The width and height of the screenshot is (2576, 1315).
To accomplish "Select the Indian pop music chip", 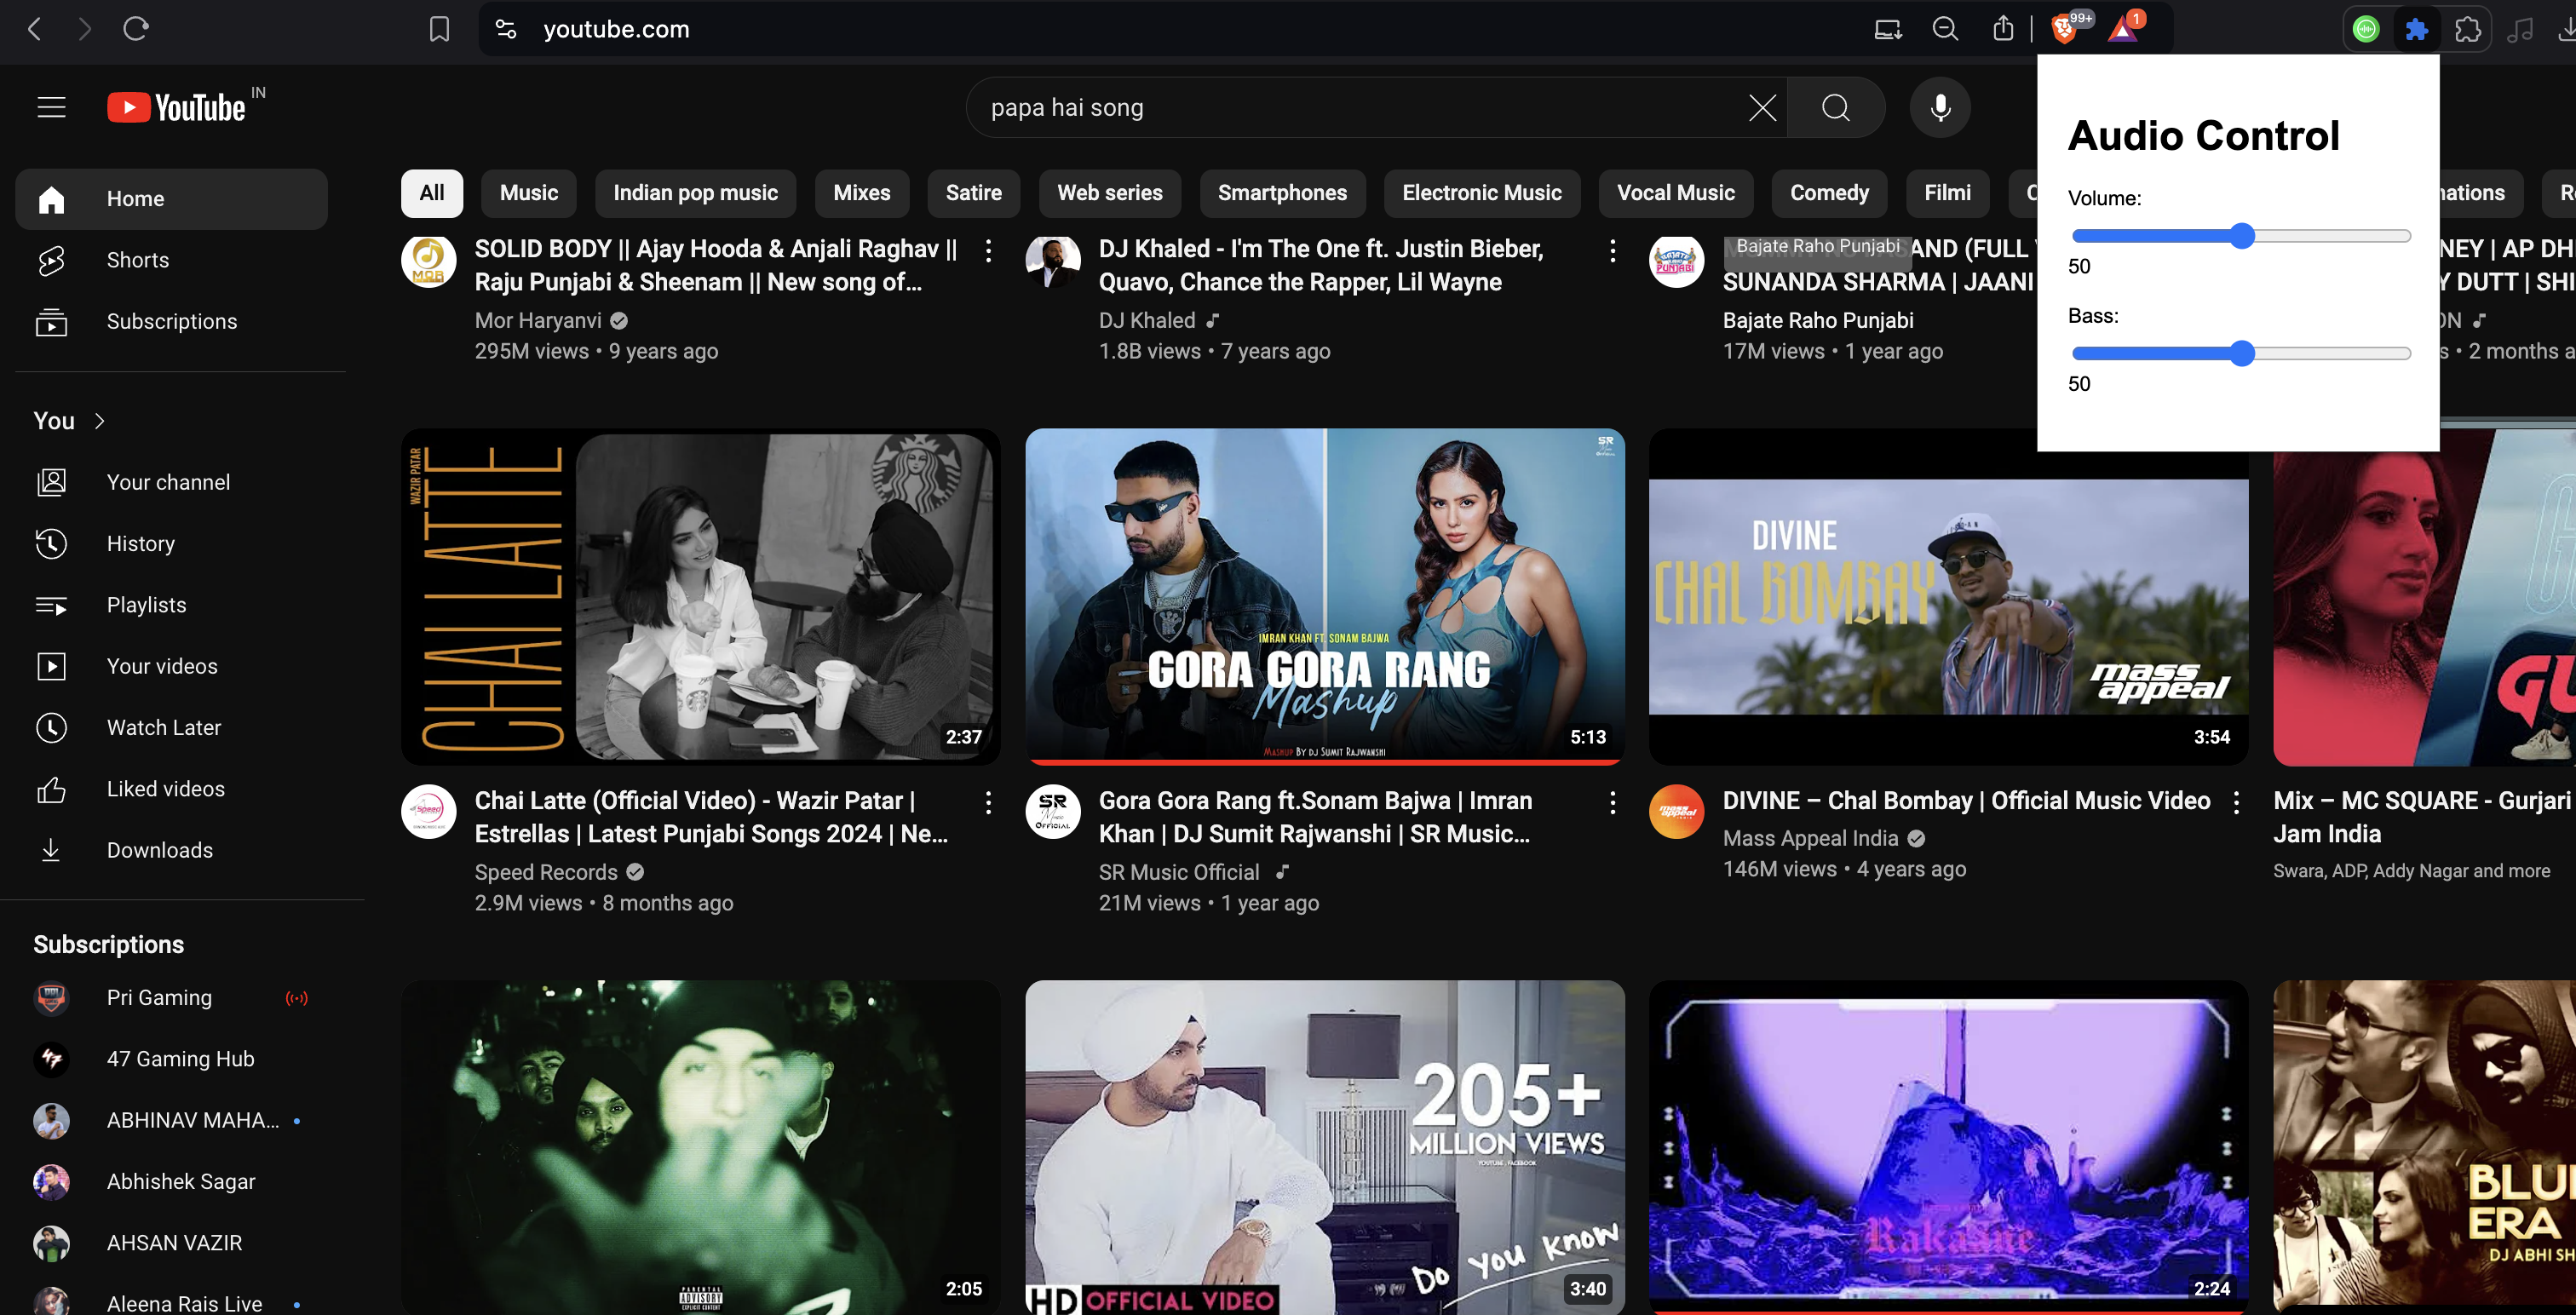I will 696,193.
